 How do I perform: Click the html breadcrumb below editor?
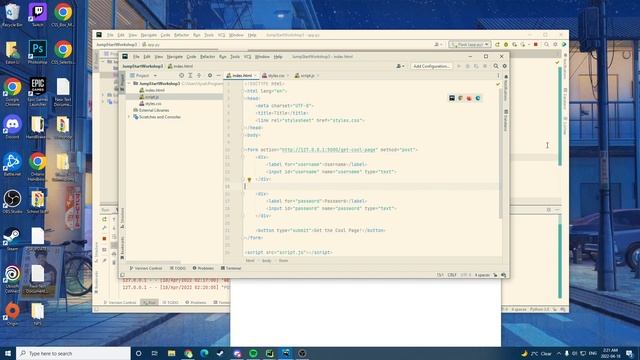click(x=250, y=260)
